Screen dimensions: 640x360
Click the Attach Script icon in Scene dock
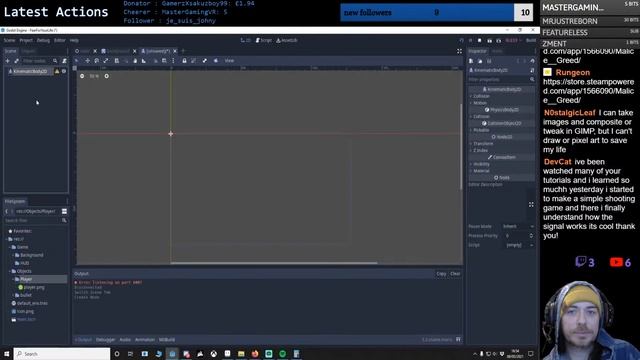(x=64, y=61)
